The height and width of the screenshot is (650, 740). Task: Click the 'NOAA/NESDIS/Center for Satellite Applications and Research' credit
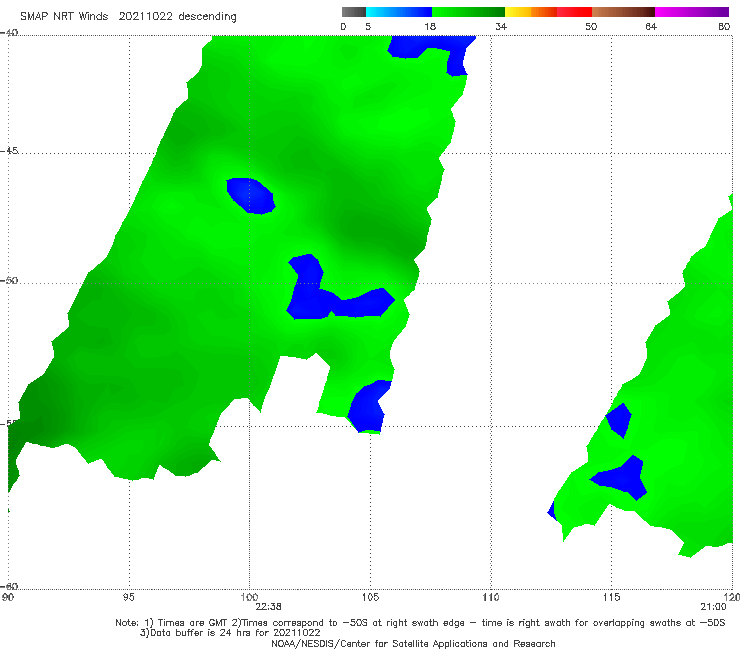(413, 643)
